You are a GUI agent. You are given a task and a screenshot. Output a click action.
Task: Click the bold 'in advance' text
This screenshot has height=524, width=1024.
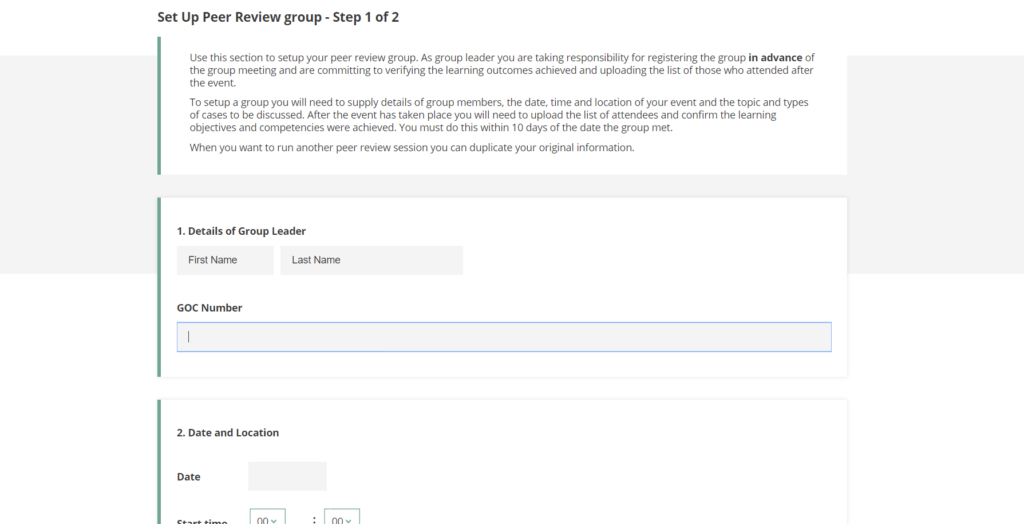775,58
